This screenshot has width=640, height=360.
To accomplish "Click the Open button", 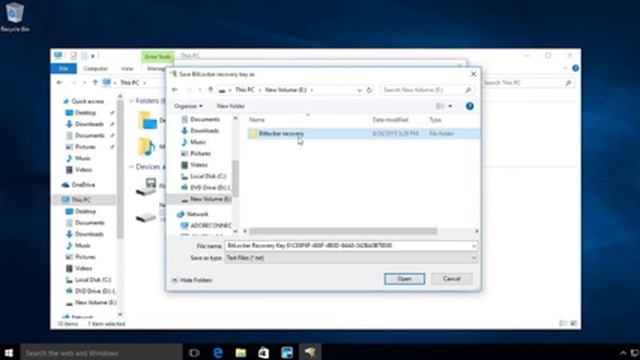I will coord(404,279).
